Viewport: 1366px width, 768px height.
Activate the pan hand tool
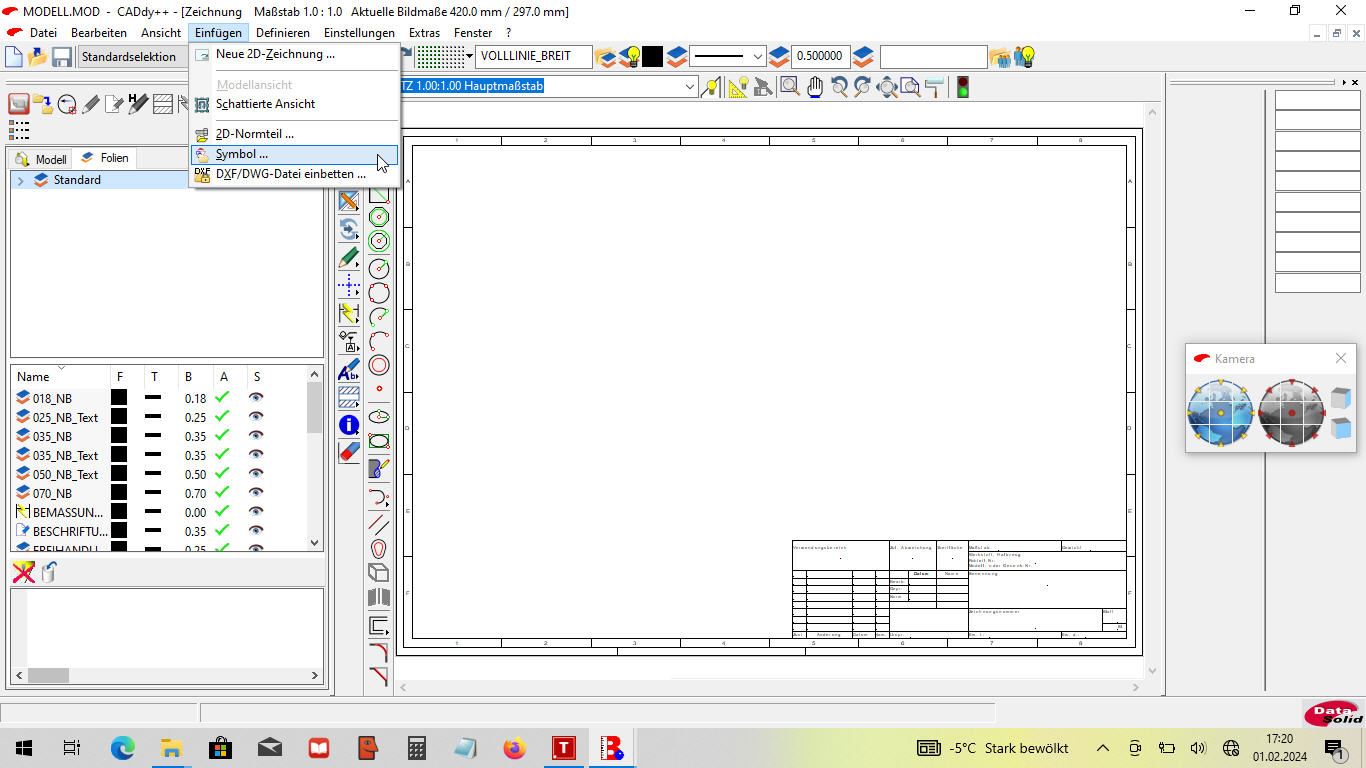click(x=815, y=87)
